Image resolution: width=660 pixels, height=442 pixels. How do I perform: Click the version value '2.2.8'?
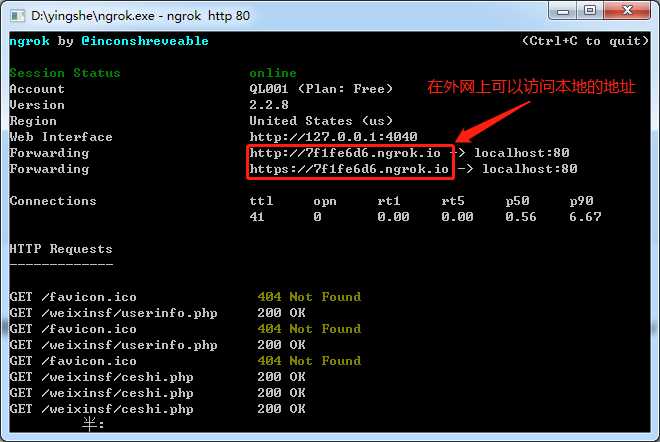[x=269, y=105]
